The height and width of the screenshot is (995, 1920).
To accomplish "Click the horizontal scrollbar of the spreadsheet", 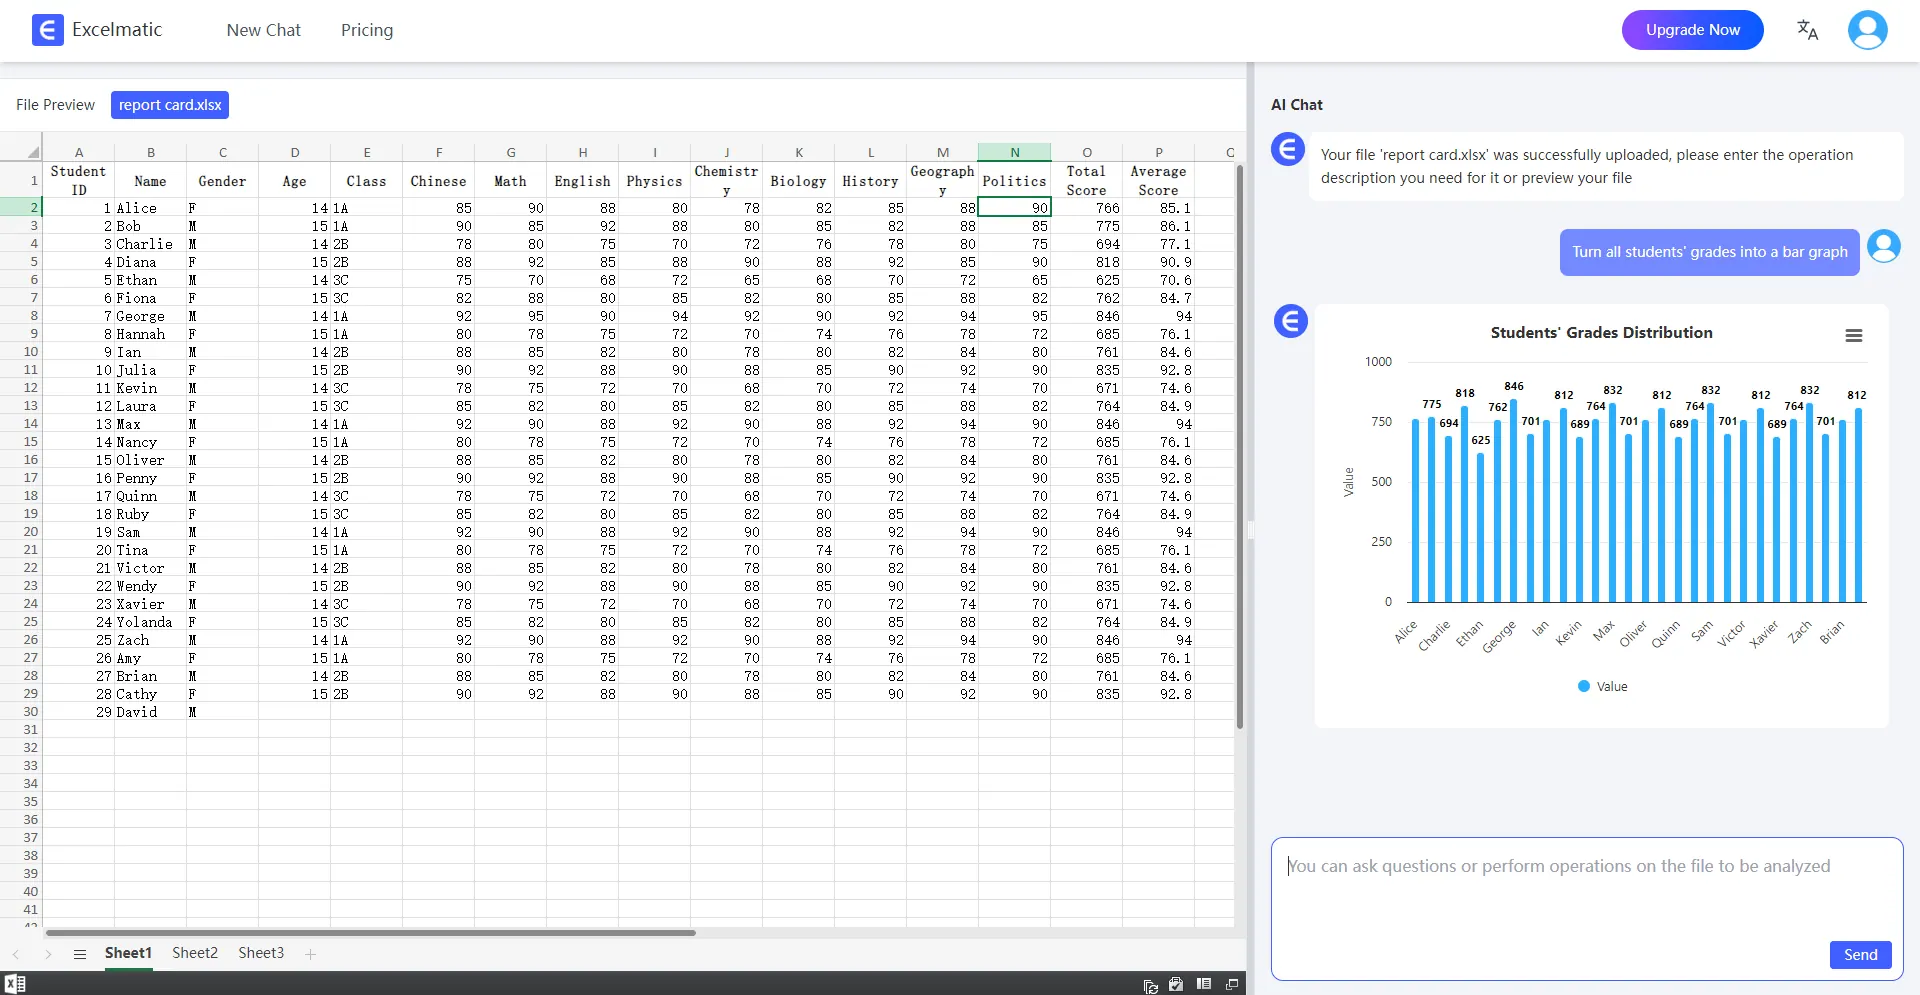I will (x=370, y=933).
